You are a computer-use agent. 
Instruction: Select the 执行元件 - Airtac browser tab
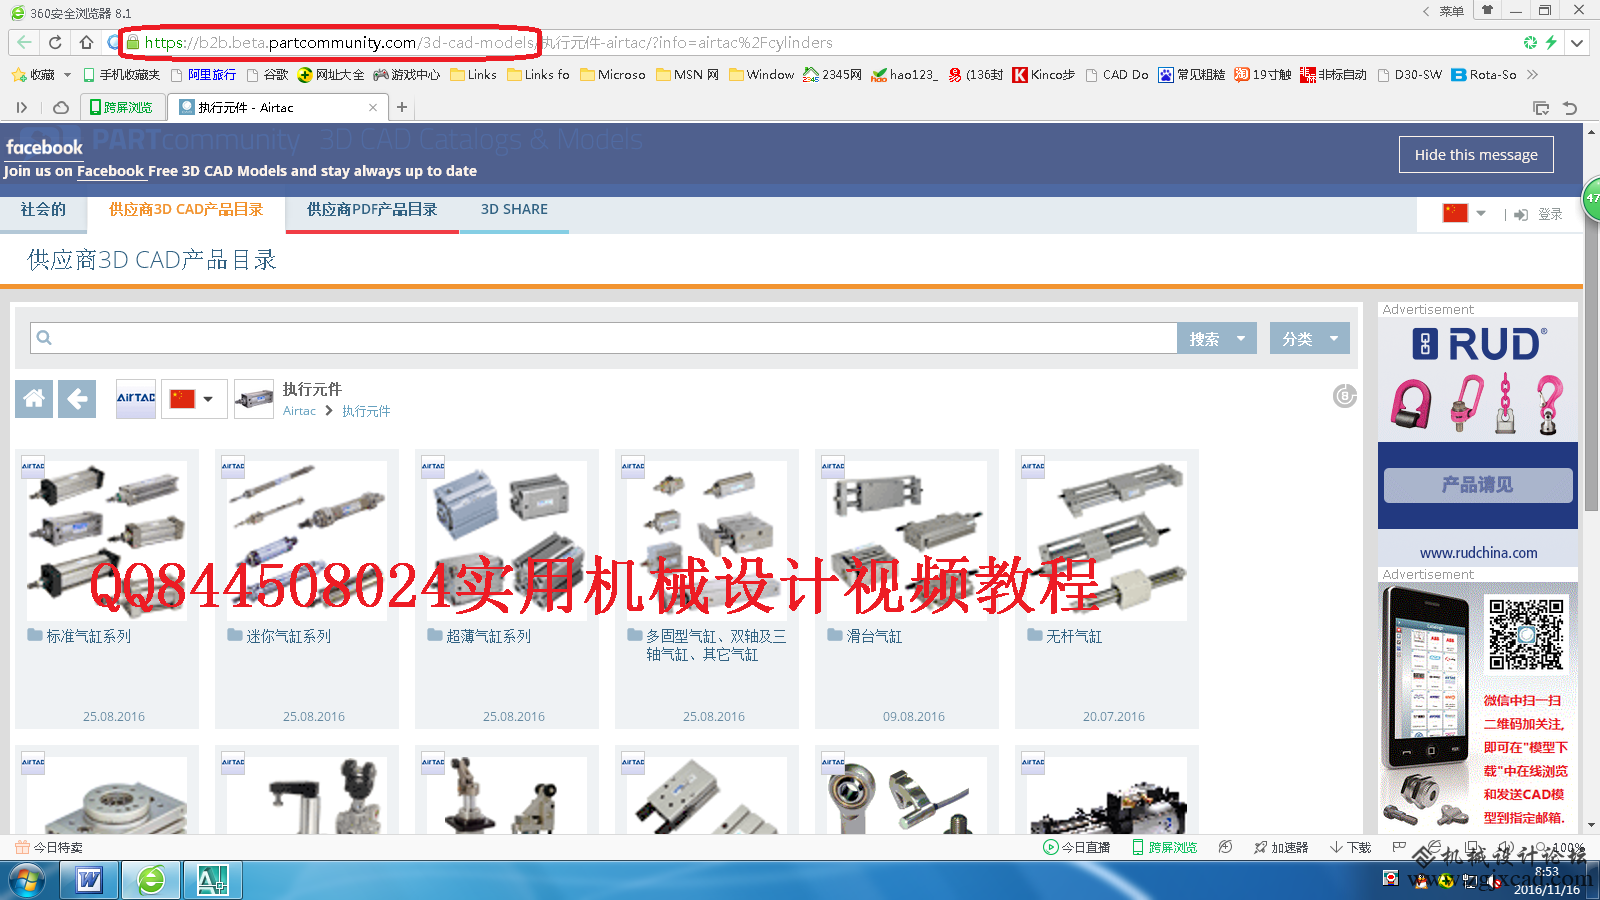(x=278, y=107)
